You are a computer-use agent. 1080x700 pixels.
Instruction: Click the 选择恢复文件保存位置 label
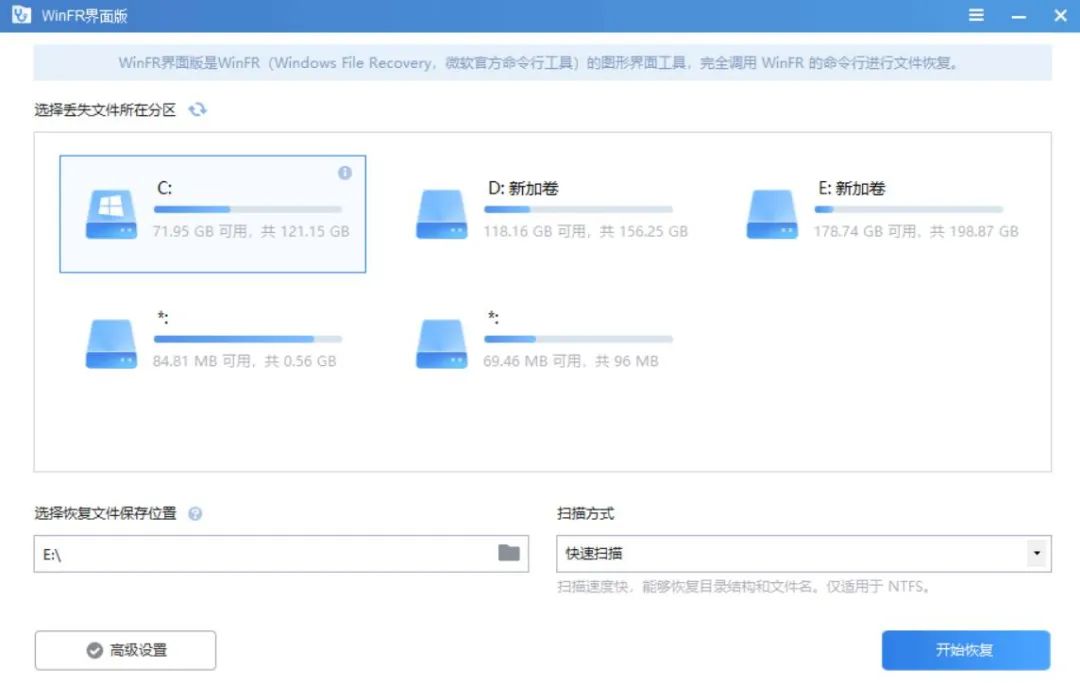point(105,513)
